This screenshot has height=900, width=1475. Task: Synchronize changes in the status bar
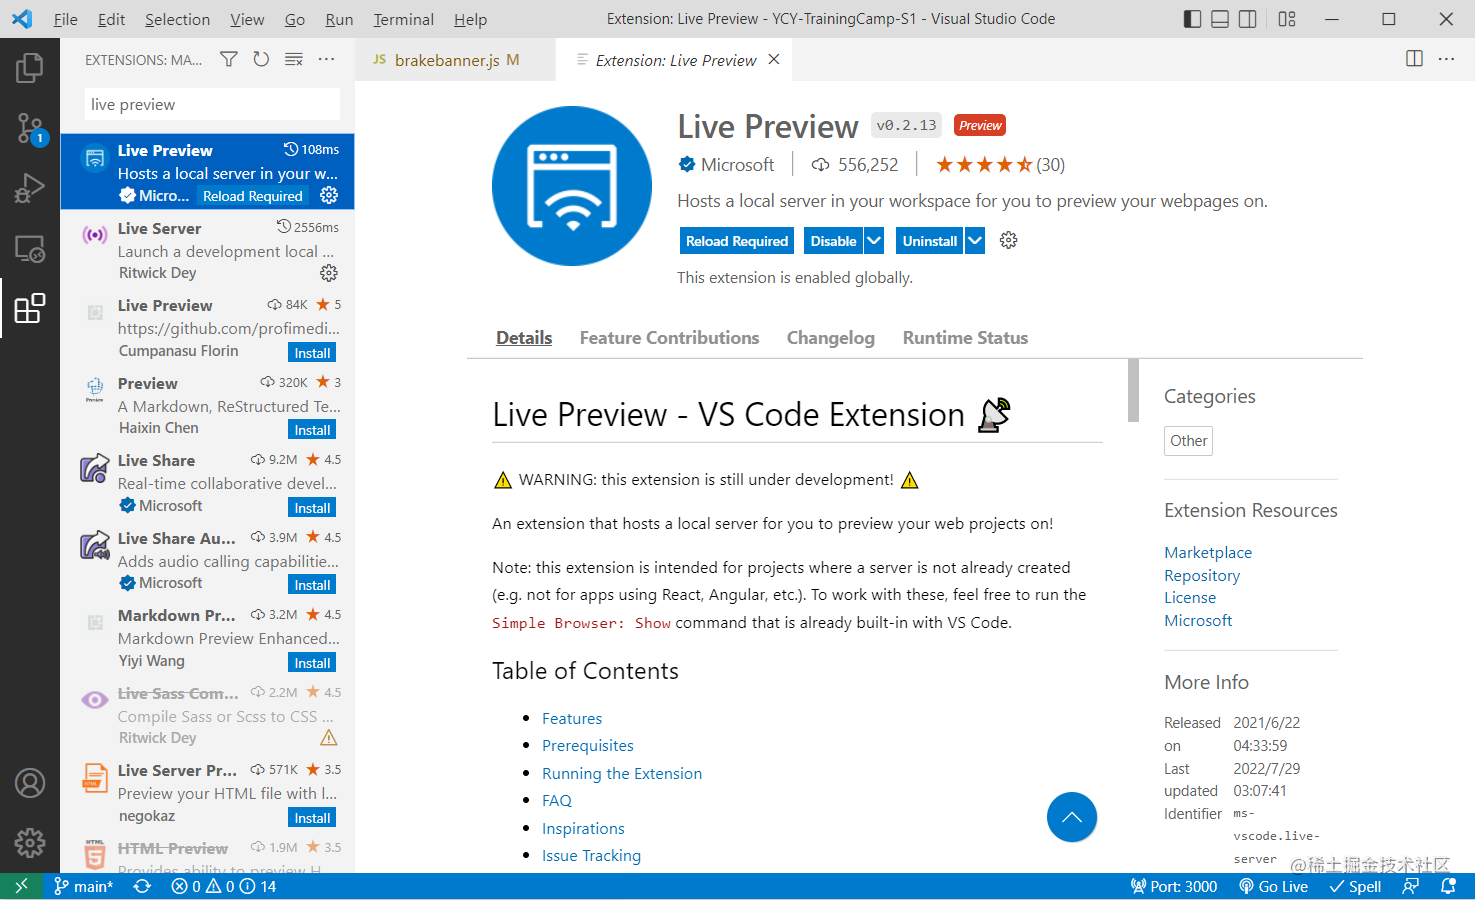tap(142, 886)
